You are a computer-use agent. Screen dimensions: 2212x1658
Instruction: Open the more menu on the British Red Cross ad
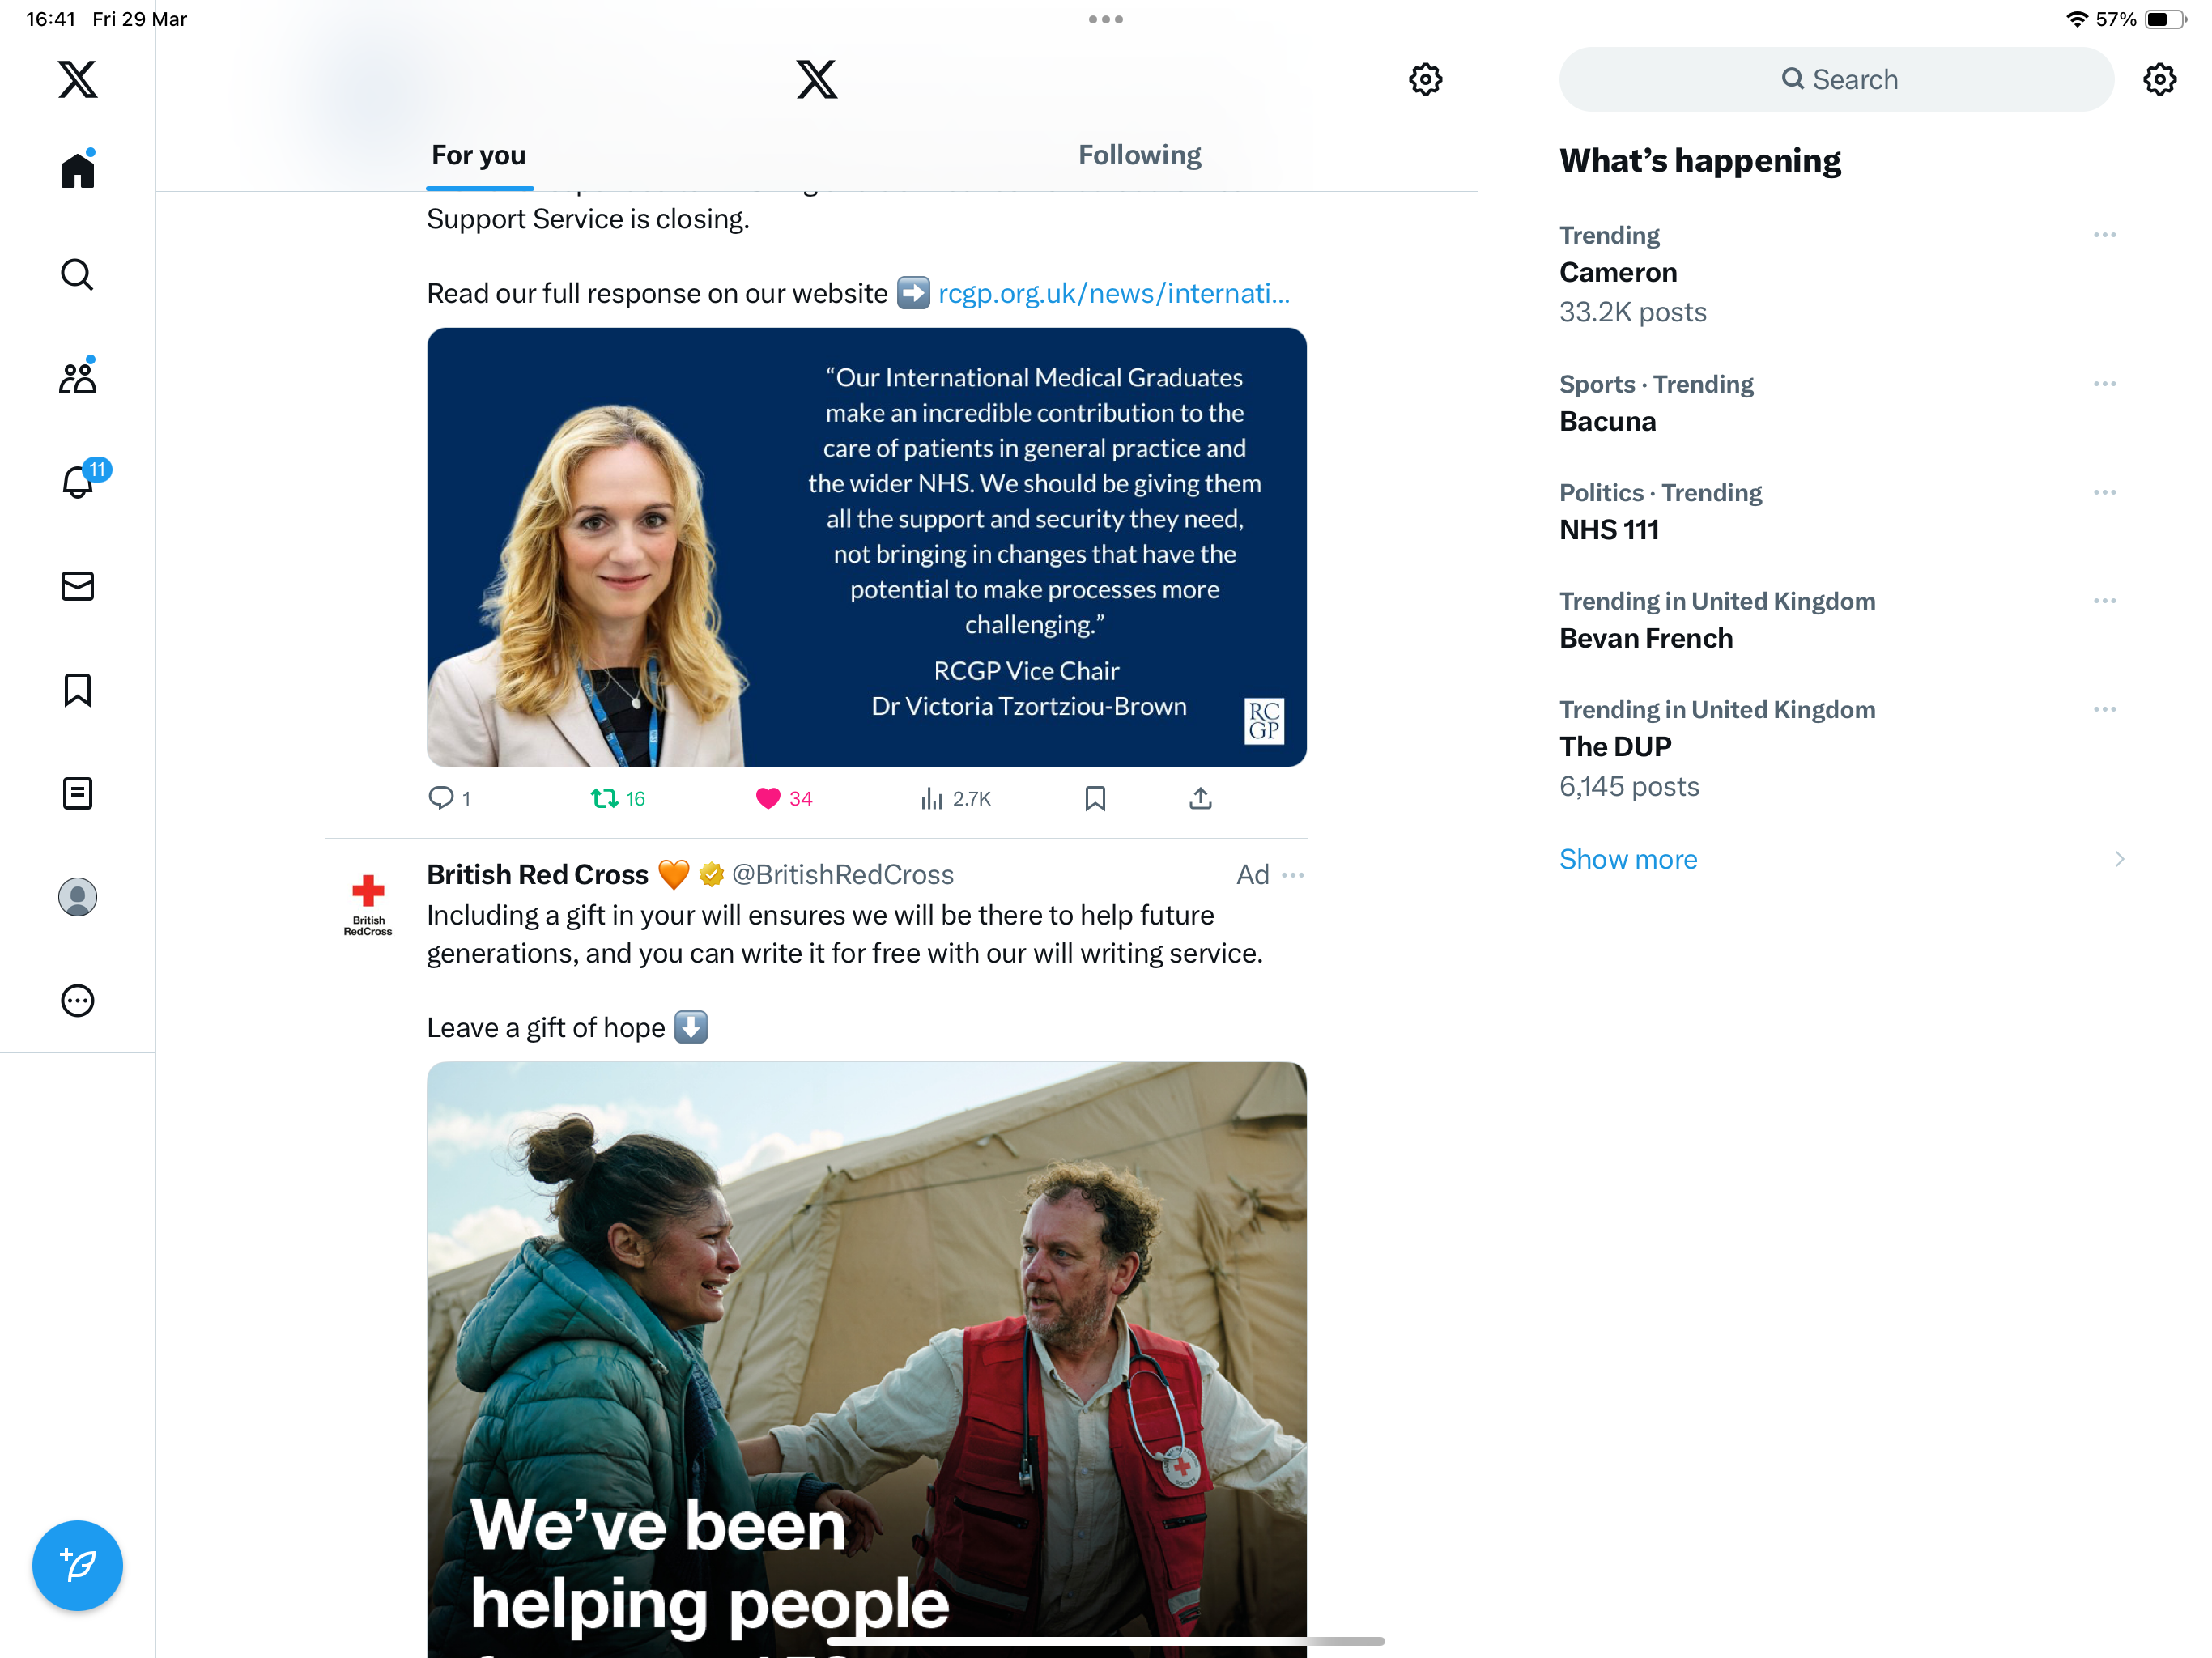click(1293, 875)
